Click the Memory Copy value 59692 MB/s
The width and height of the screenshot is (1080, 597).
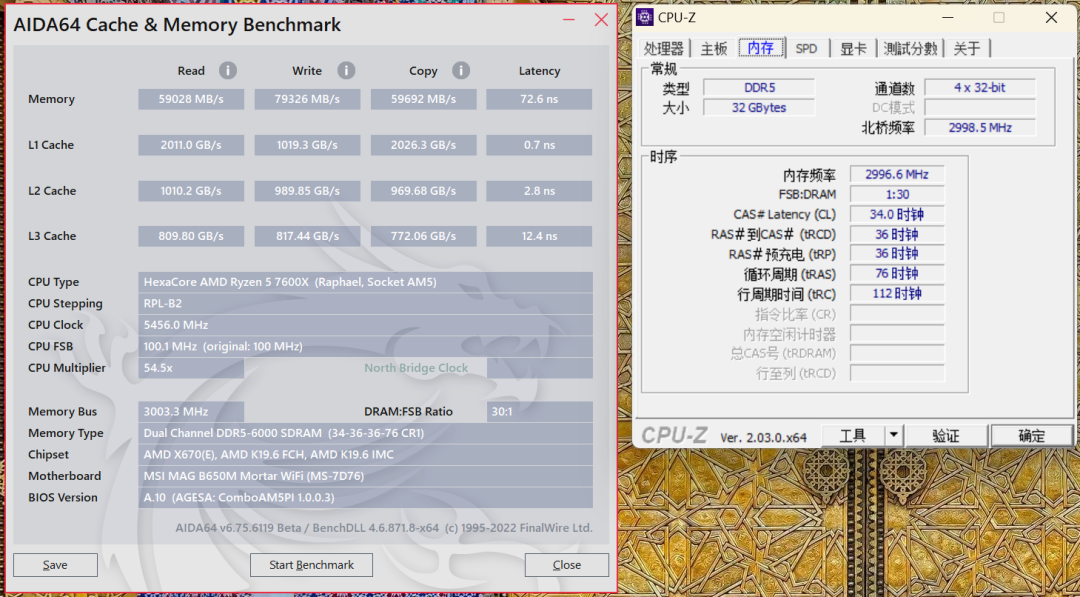[x=424, y=99]
